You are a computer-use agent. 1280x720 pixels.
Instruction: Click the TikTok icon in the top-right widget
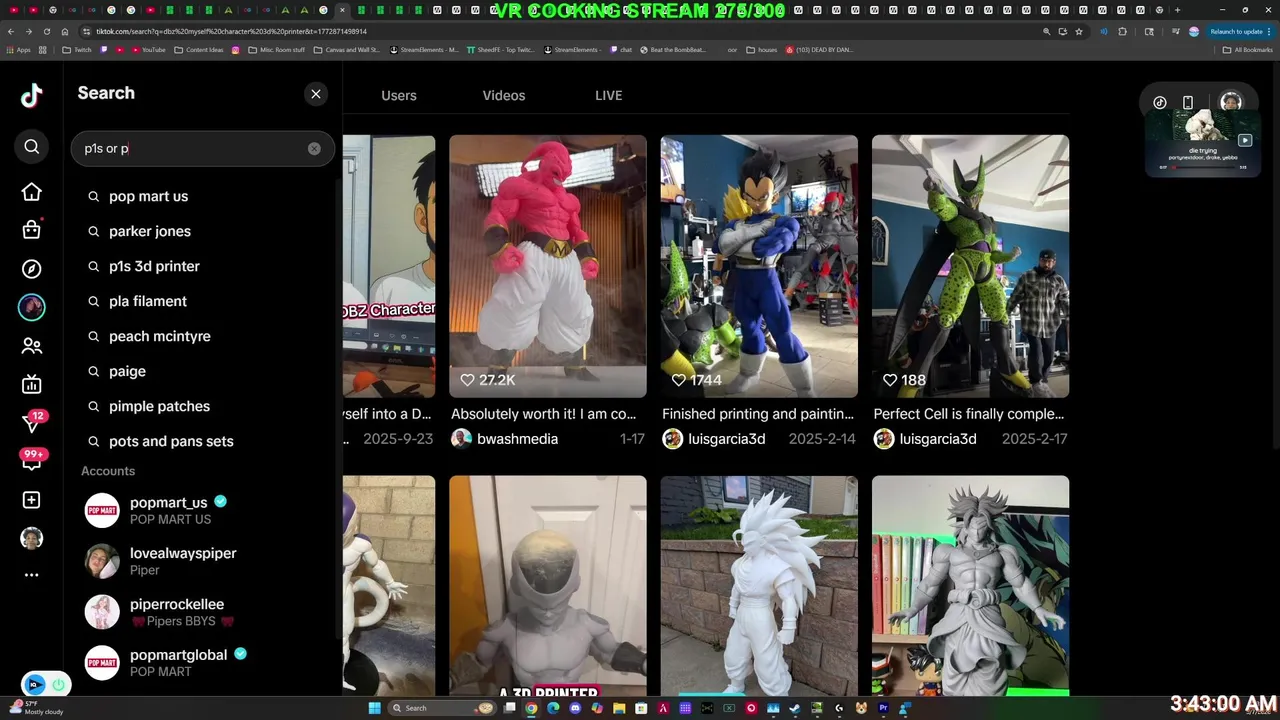1160,102
